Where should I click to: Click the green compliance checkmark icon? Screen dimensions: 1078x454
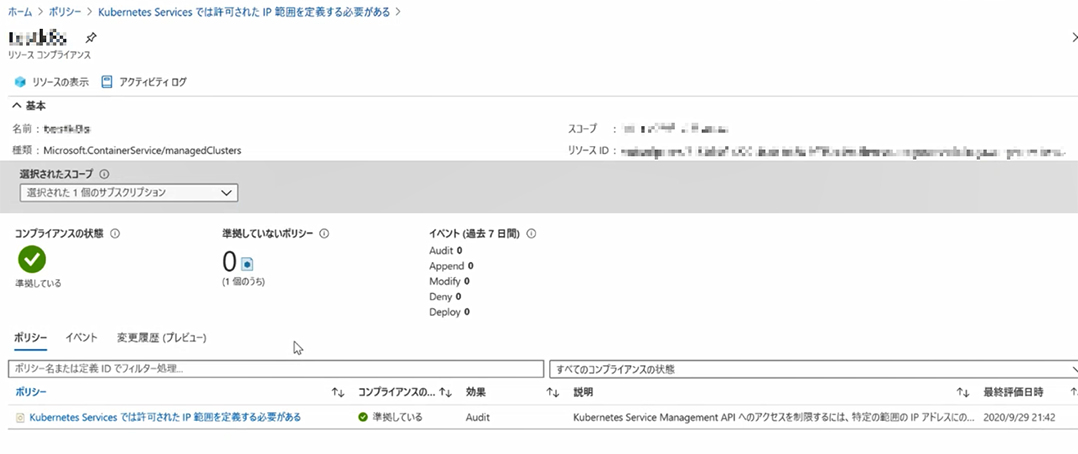point(32,260)
